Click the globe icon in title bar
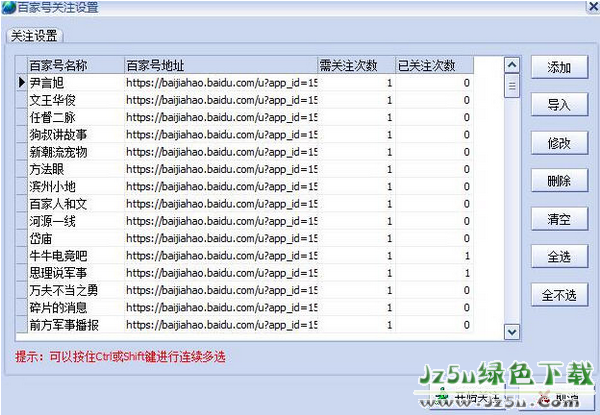600x415 pixels. (8, 8)
